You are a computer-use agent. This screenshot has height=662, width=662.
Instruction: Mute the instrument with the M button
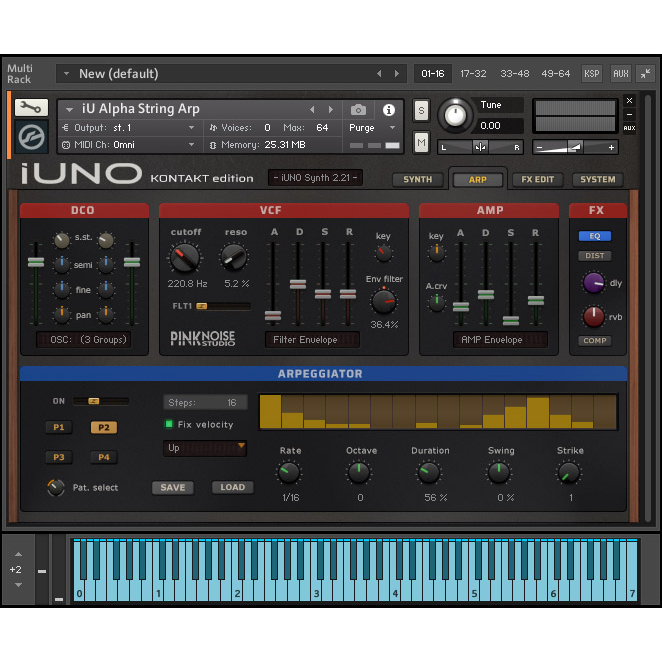coord(421,143)
